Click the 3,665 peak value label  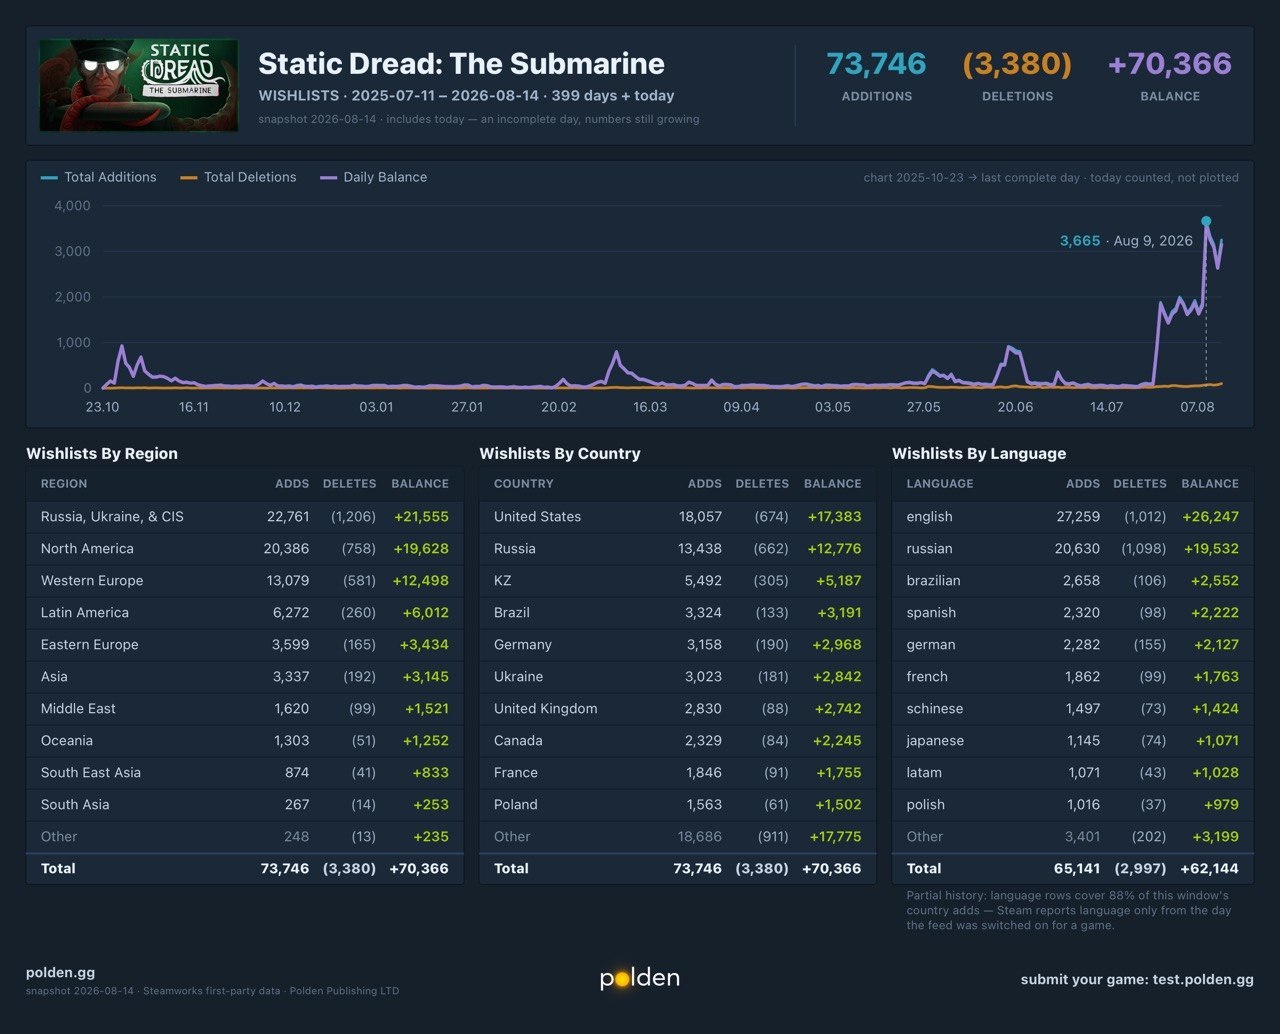pyautogui.click(x=1080, y=241)
